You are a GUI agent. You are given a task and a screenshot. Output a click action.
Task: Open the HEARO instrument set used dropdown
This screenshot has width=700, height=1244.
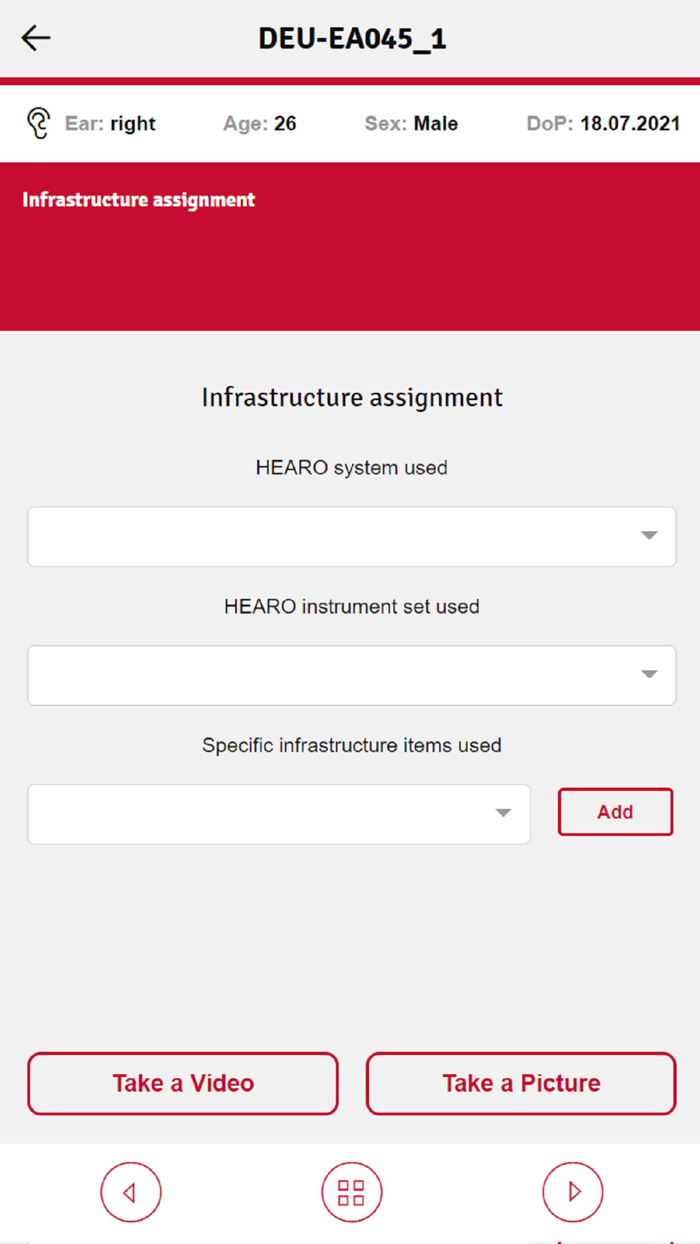(351, 675)
